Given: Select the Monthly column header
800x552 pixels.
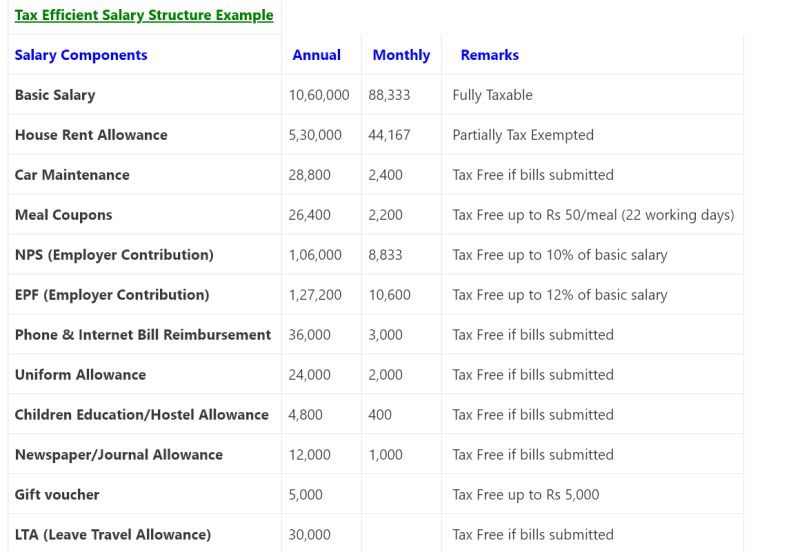Looking at the screenshot, I should (x=401, y=55).
